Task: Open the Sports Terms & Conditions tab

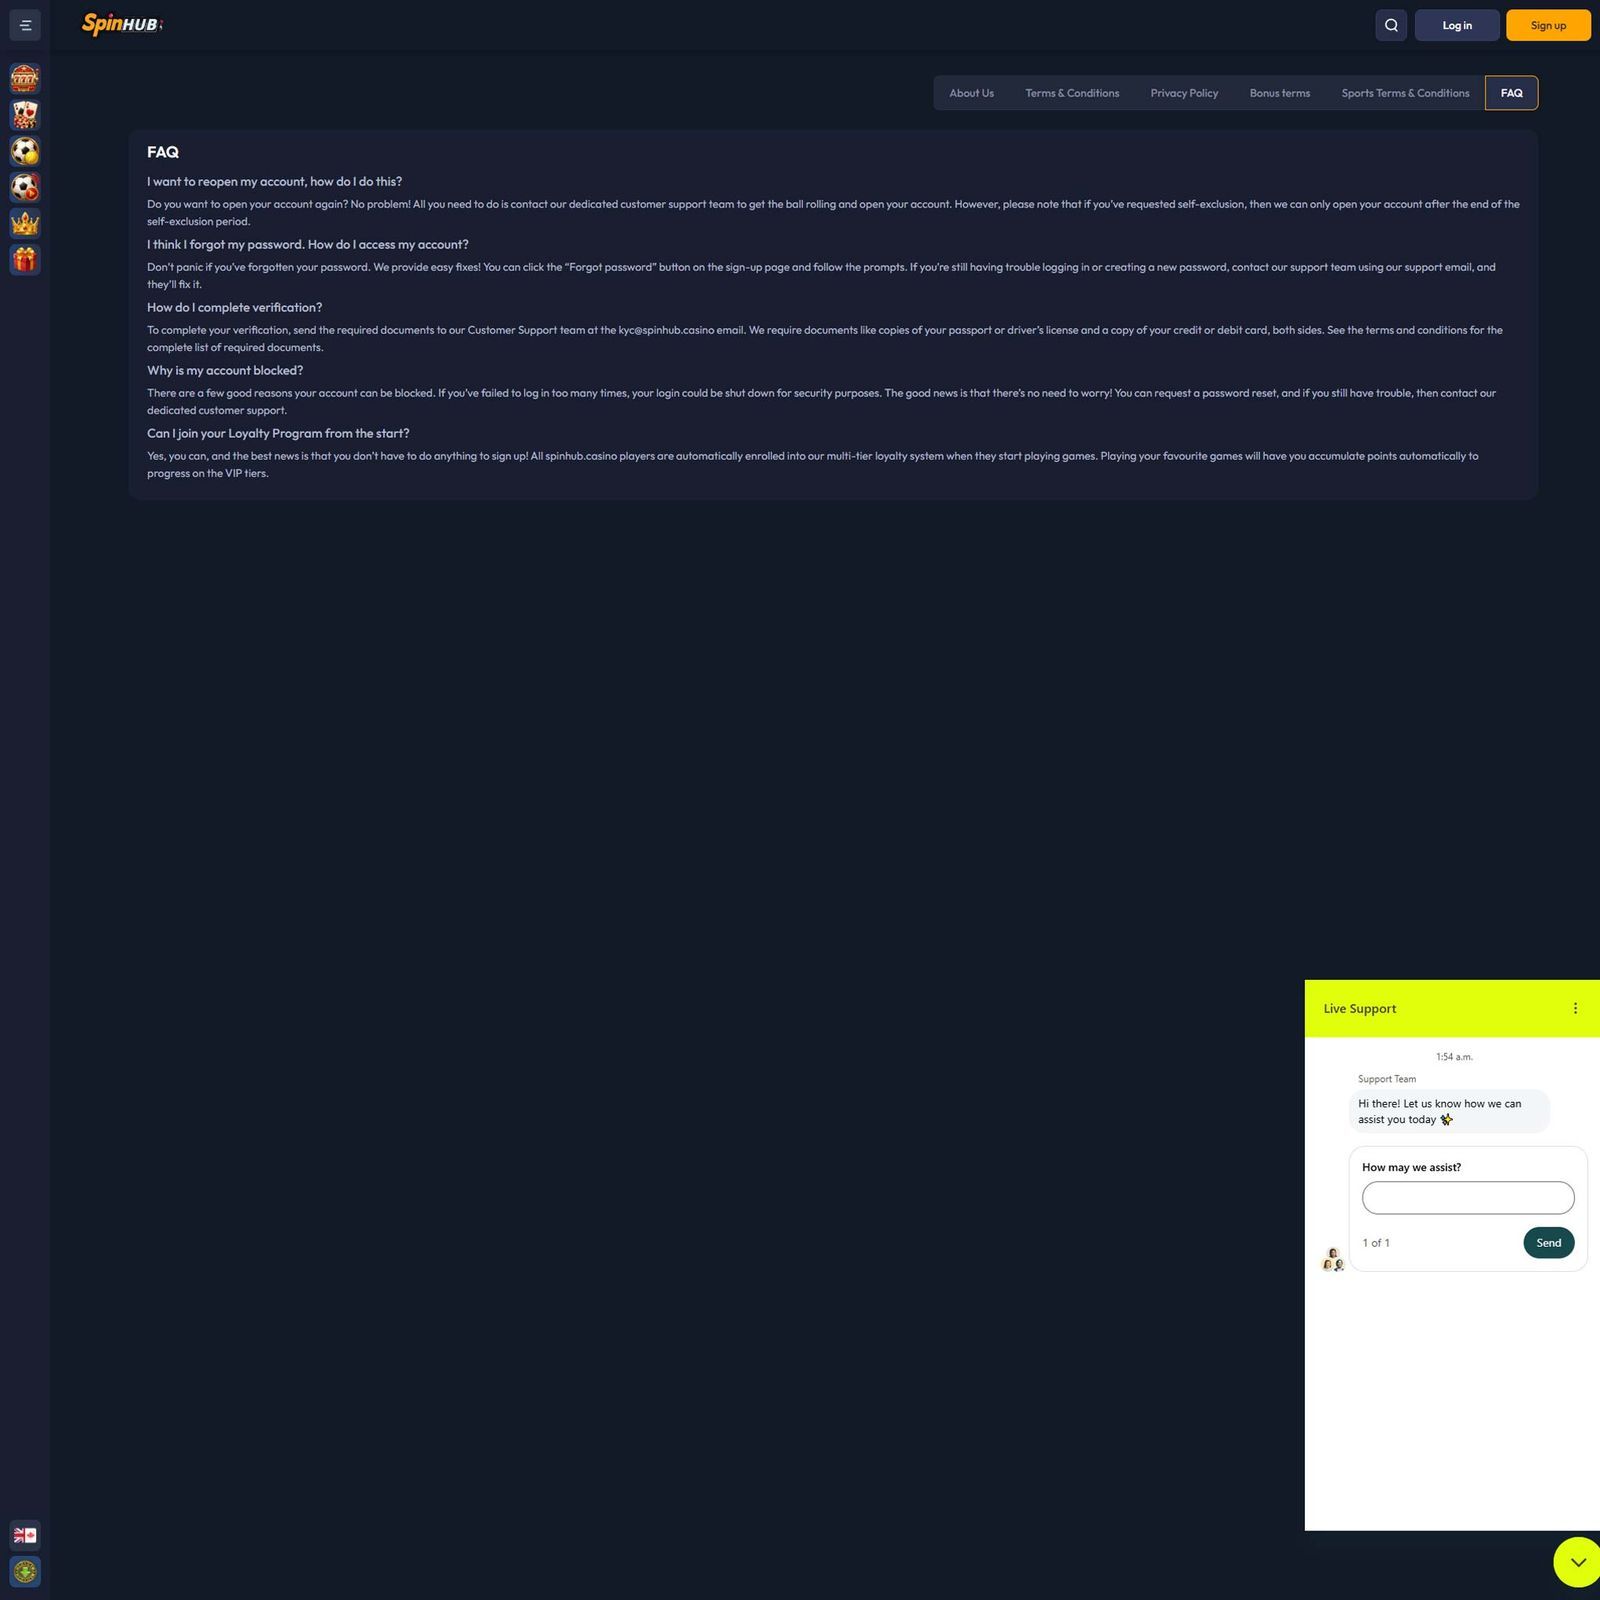Action: 1405,93
